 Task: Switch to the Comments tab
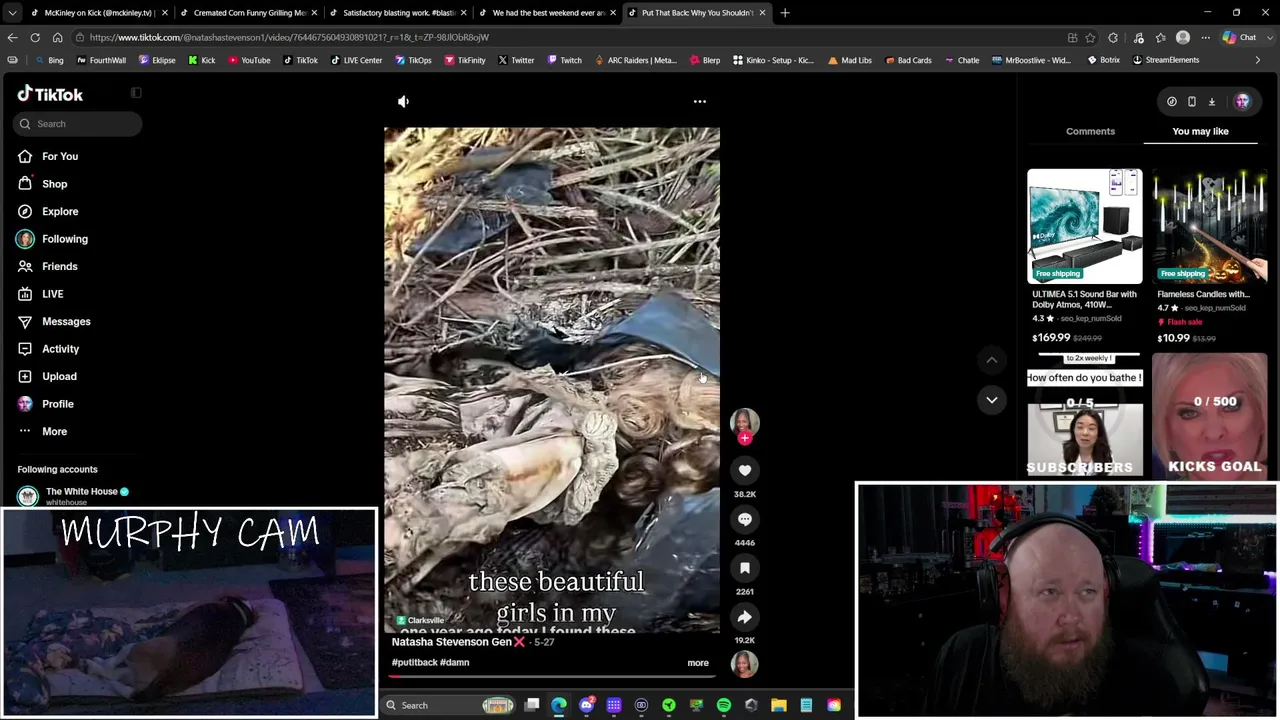(1090, 131)
